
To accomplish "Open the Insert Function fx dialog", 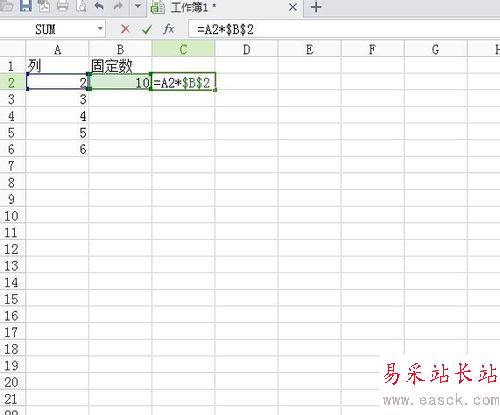I will coord(168,29).
